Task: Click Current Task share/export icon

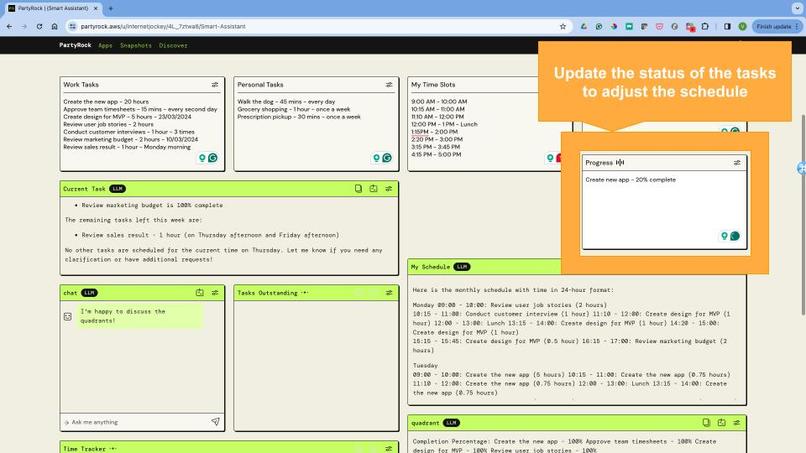Action: click(373, 189)
